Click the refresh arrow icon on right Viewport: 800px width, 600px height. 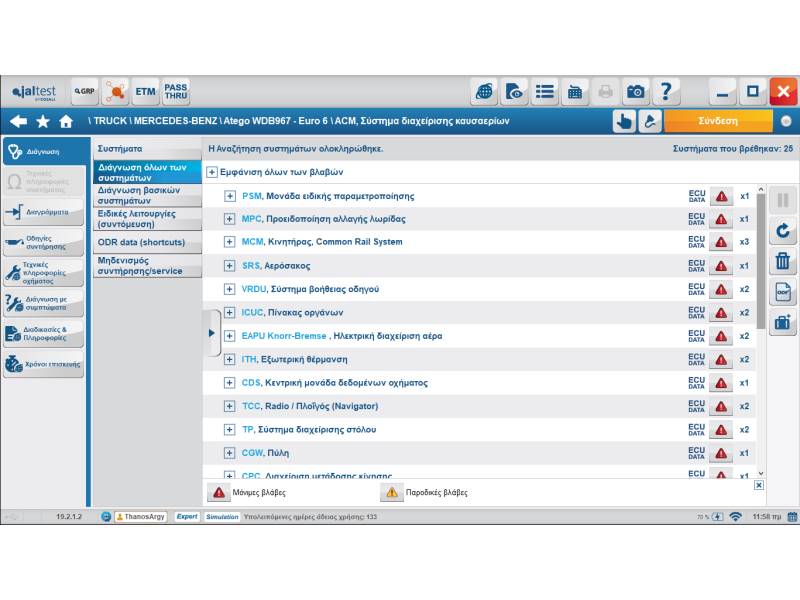pos(782,230)
